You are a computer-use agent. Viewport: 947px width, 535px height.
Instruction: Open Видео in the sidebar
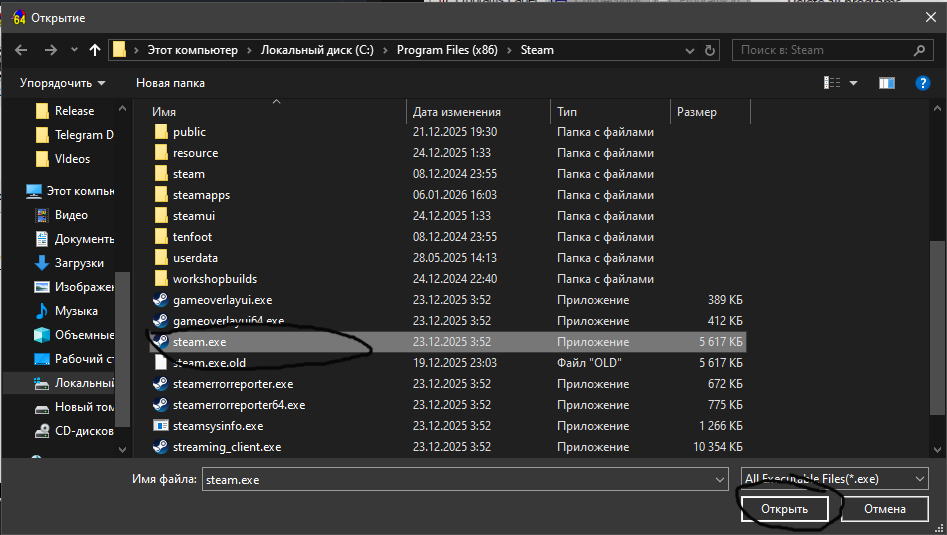(61, 215)
